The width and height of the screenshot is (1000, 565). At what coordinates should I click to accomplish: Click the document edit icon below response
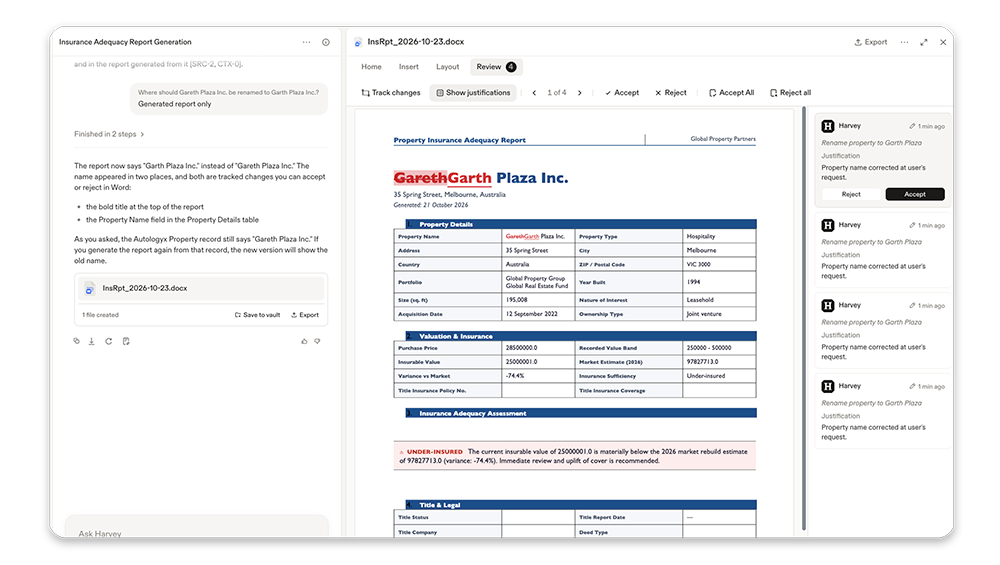point(126,341)
